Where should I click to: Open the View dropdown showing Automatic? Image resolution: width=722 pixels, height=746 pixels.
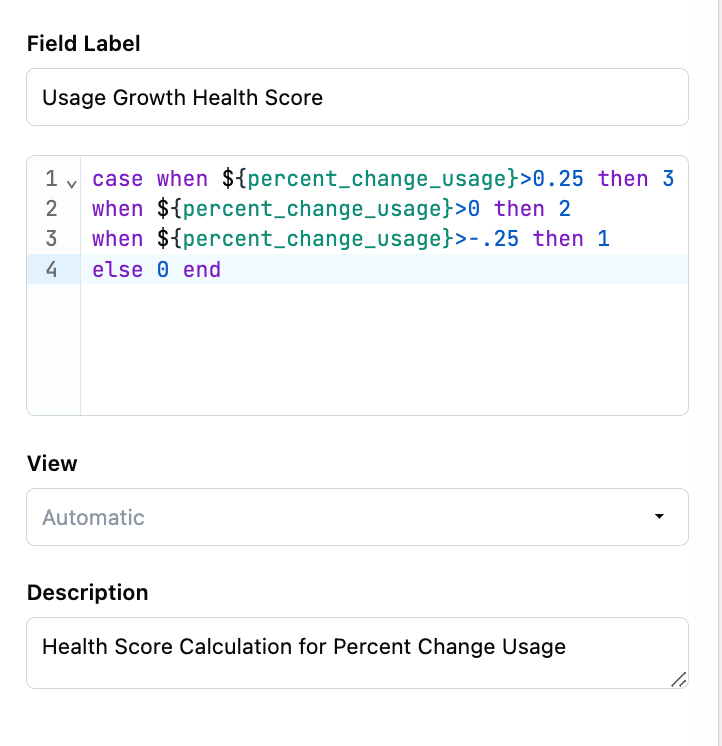[x=357, y=517]
